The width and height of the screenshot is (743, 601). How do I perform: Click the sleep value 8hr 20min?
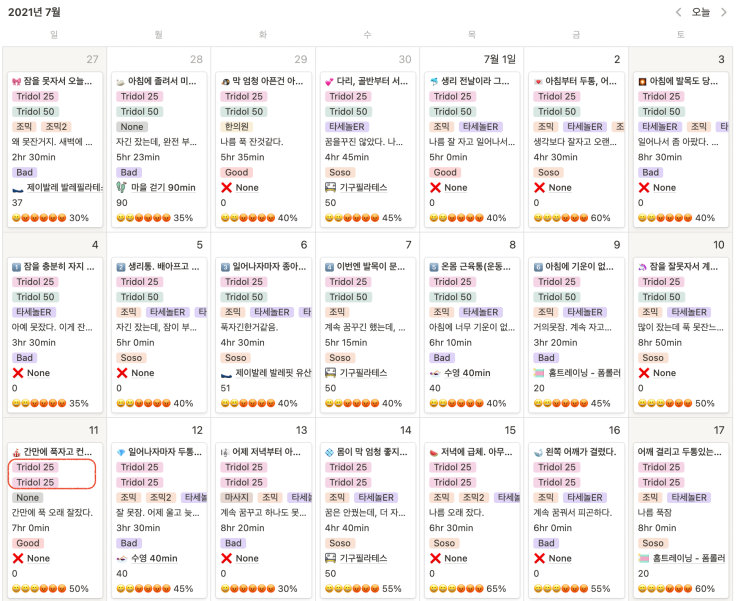tap(242, 528)
